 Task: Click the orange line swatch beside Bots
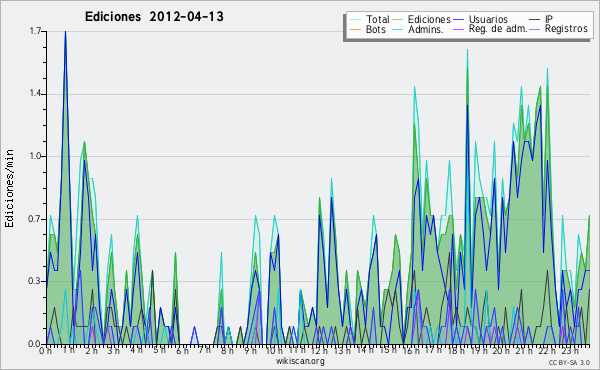click(356, 29)
